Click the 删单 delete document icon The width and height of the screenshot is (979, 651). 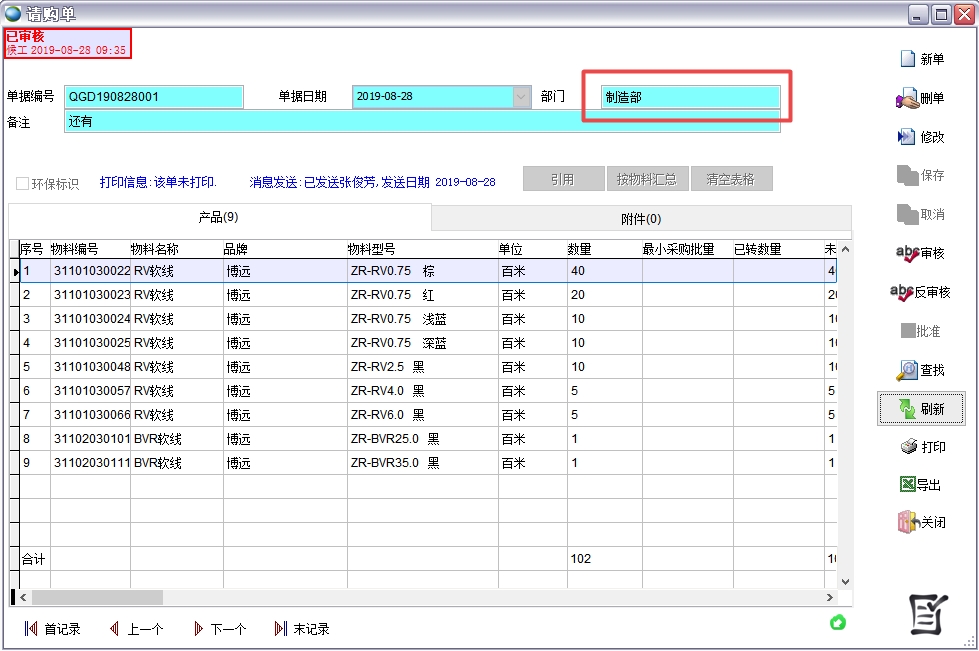(907, 99)
